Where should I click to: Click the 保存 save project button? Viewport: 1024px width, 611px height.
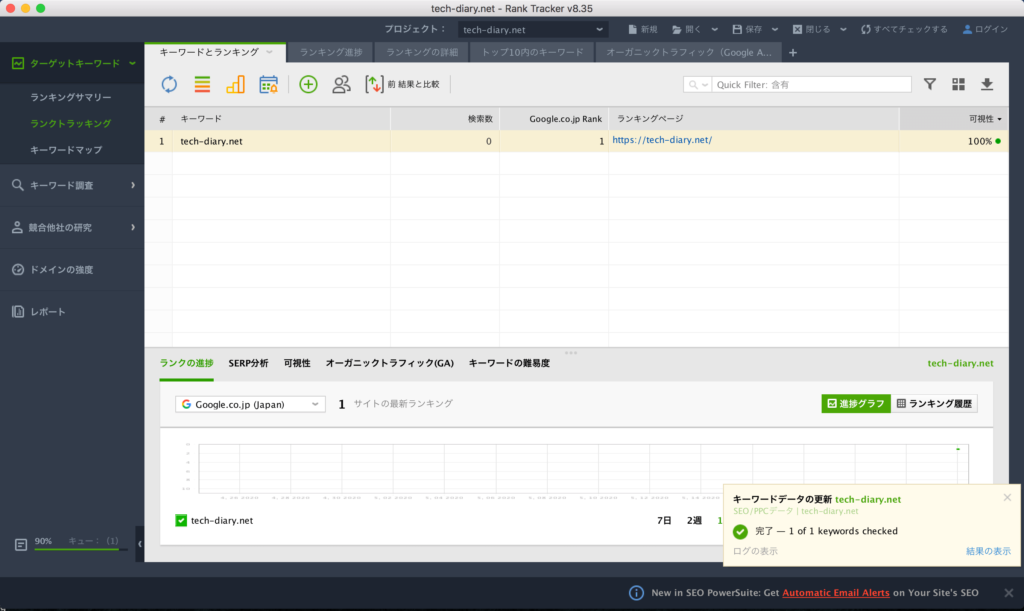tap(747, 29)
